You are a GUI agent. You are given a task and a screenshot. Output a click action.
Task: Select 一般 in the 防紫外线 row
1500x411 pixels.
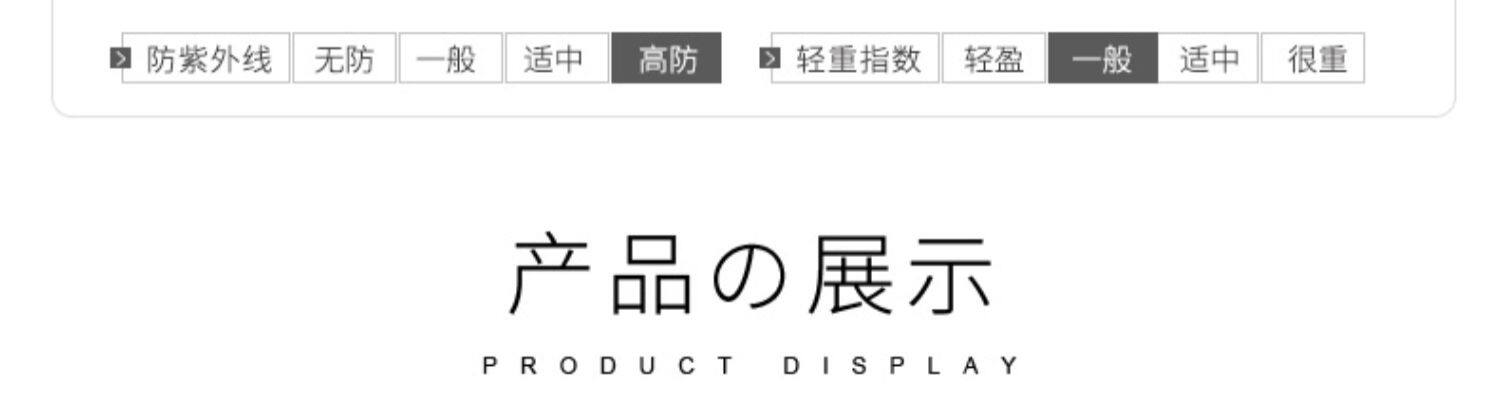[x=451, y=58]
